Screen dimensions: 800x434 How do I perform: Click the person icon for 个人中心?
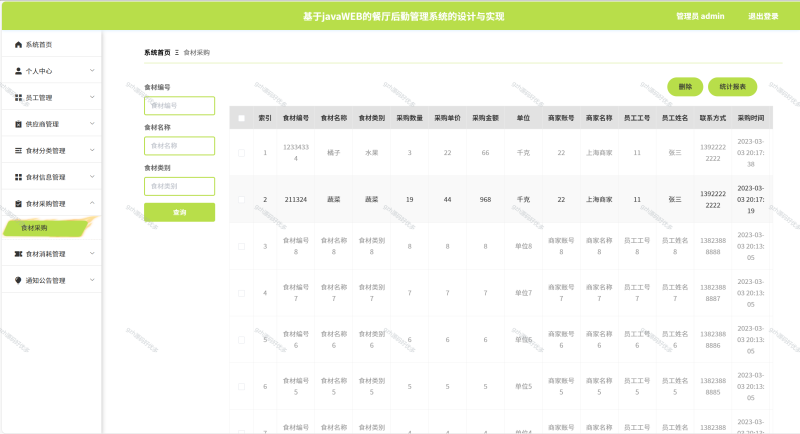pyautogui.click(x=18, y=71)
